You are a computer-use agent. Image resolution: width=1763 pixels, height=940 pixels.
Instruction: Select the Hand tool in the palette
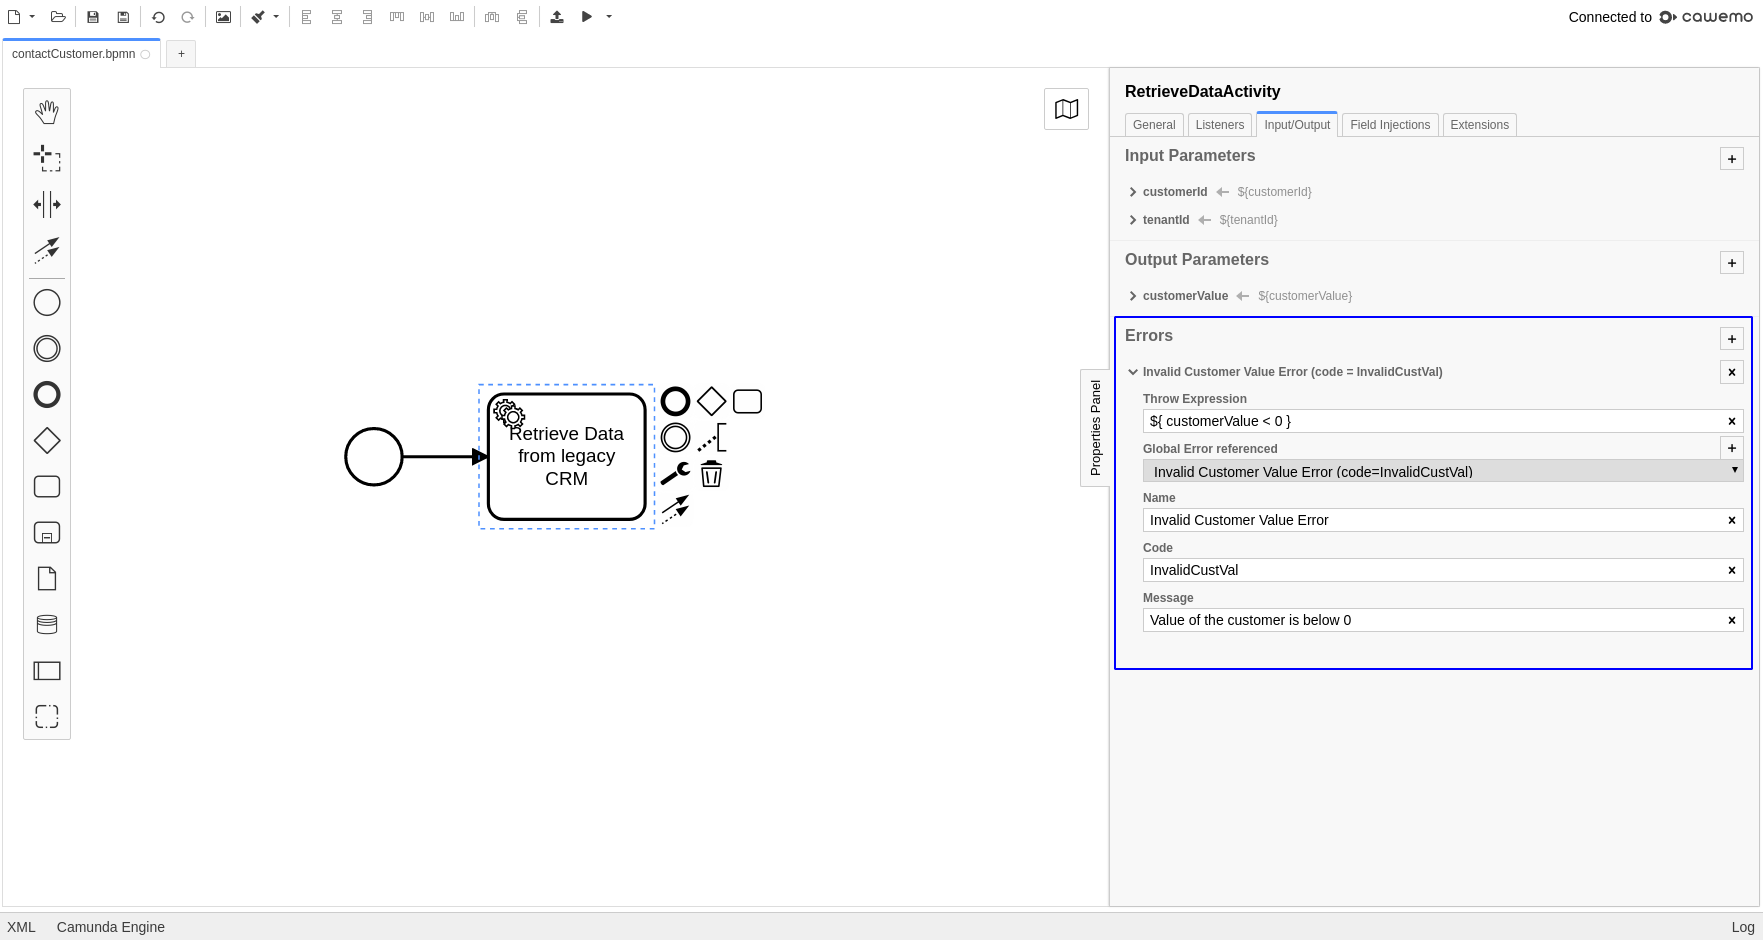click(47, 112)
